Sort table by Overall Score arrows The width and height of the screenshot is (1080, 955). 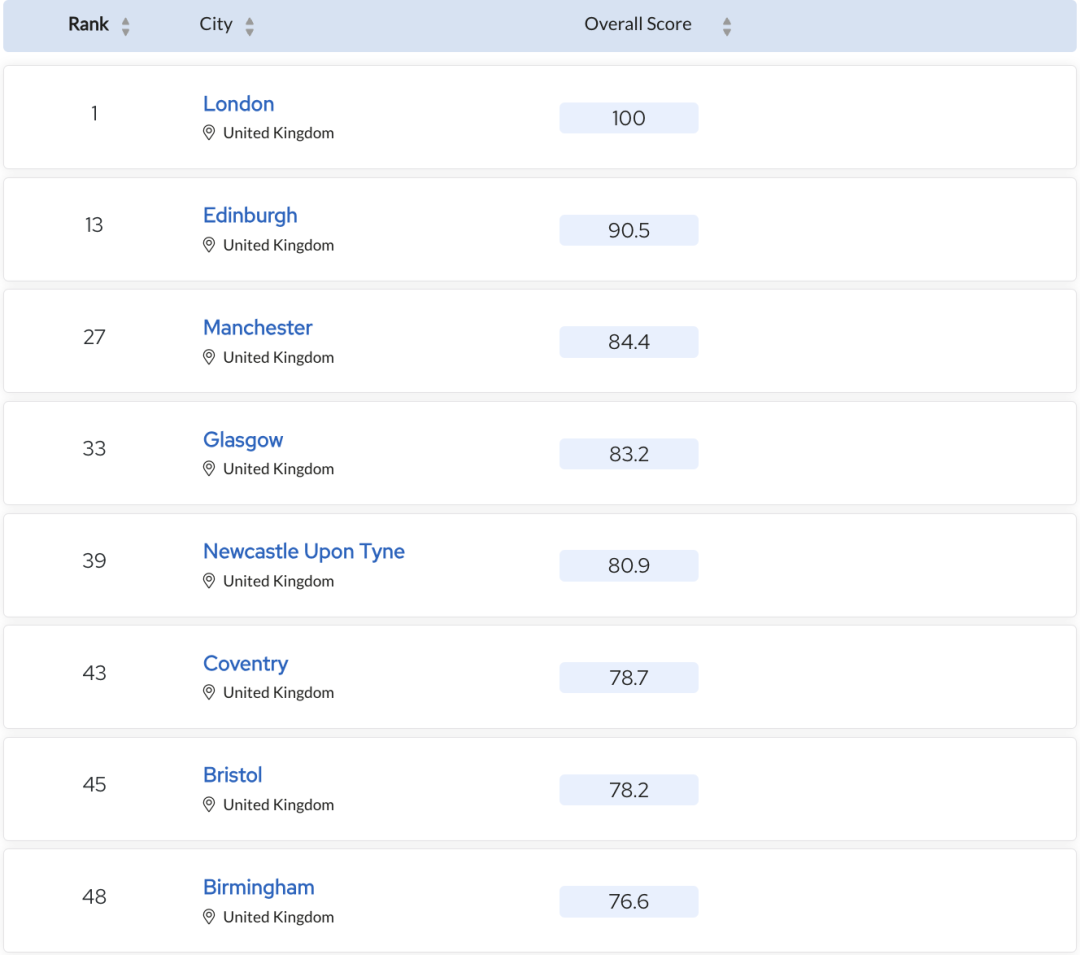click(727, 26)
